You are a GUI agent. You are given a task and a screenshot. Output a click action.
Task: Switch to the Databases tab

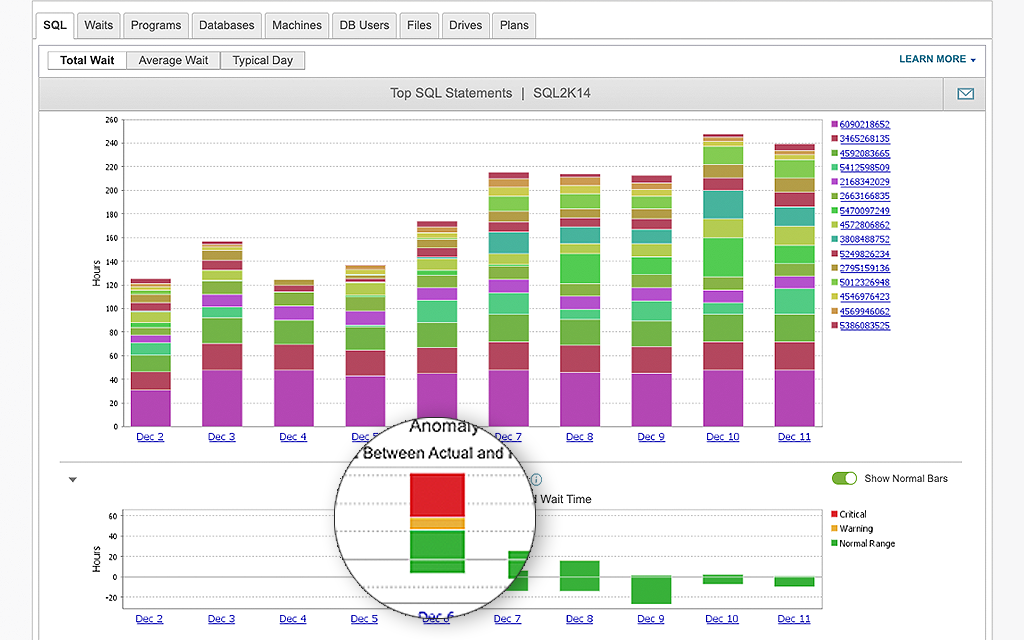coord(226,25)
